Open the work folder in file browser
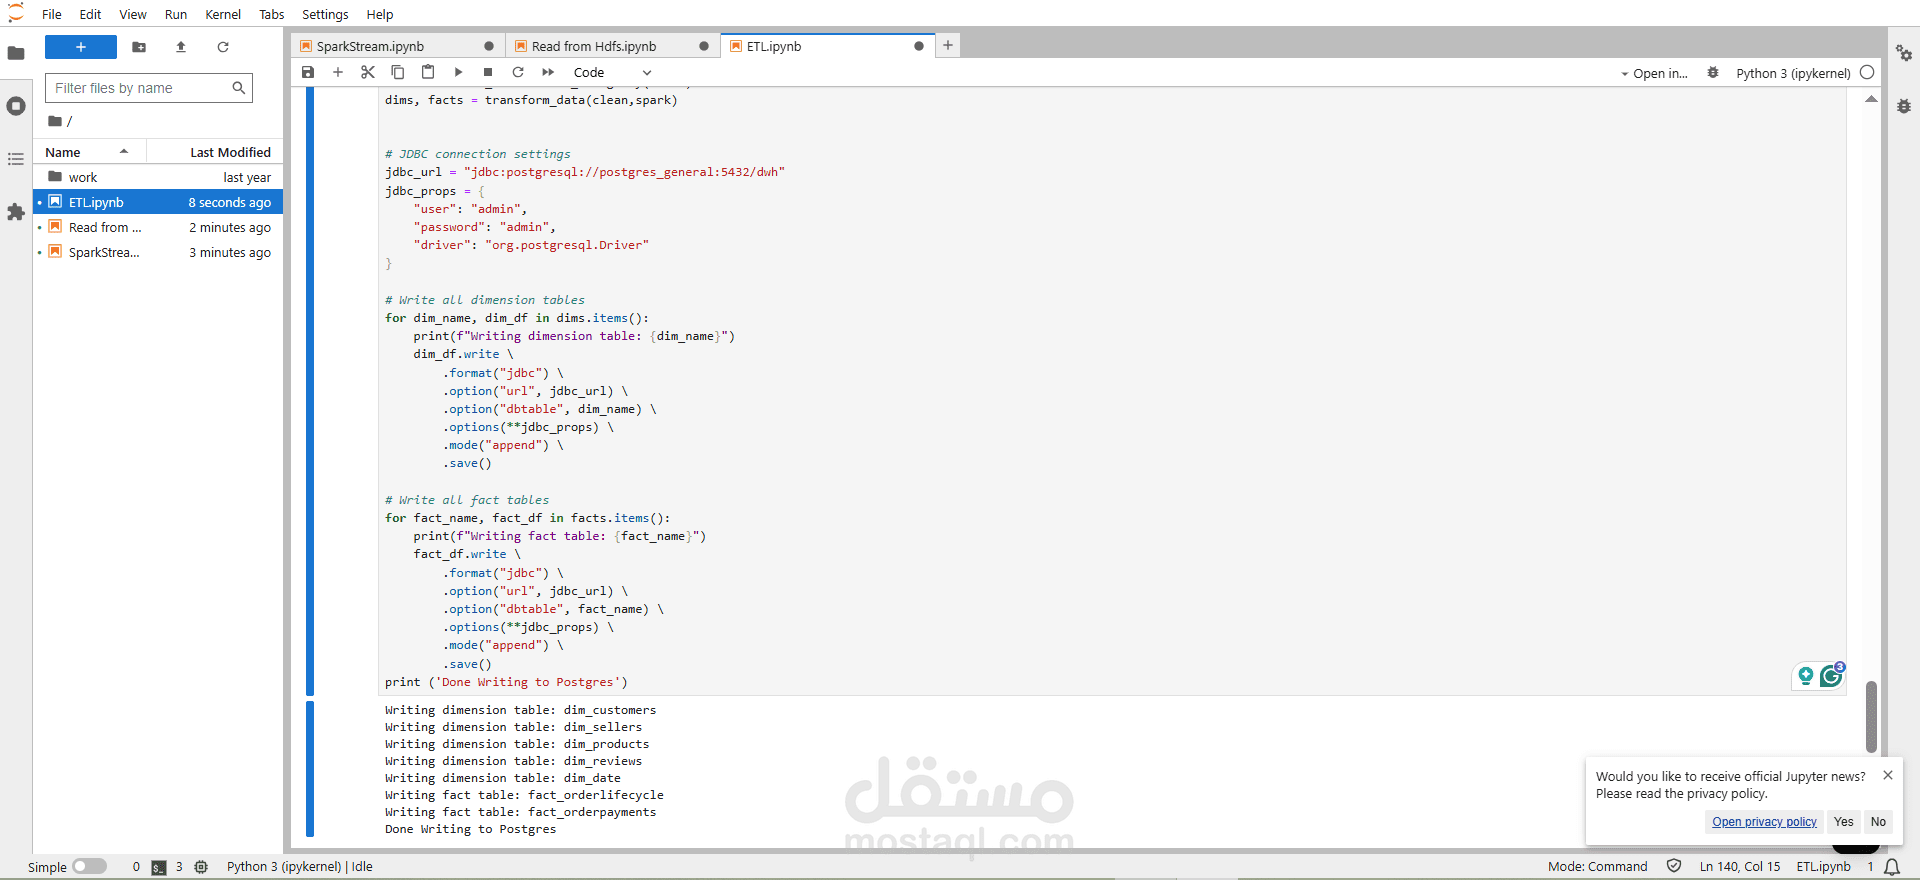The image size is (1920, 880). (x=83, y=177)
